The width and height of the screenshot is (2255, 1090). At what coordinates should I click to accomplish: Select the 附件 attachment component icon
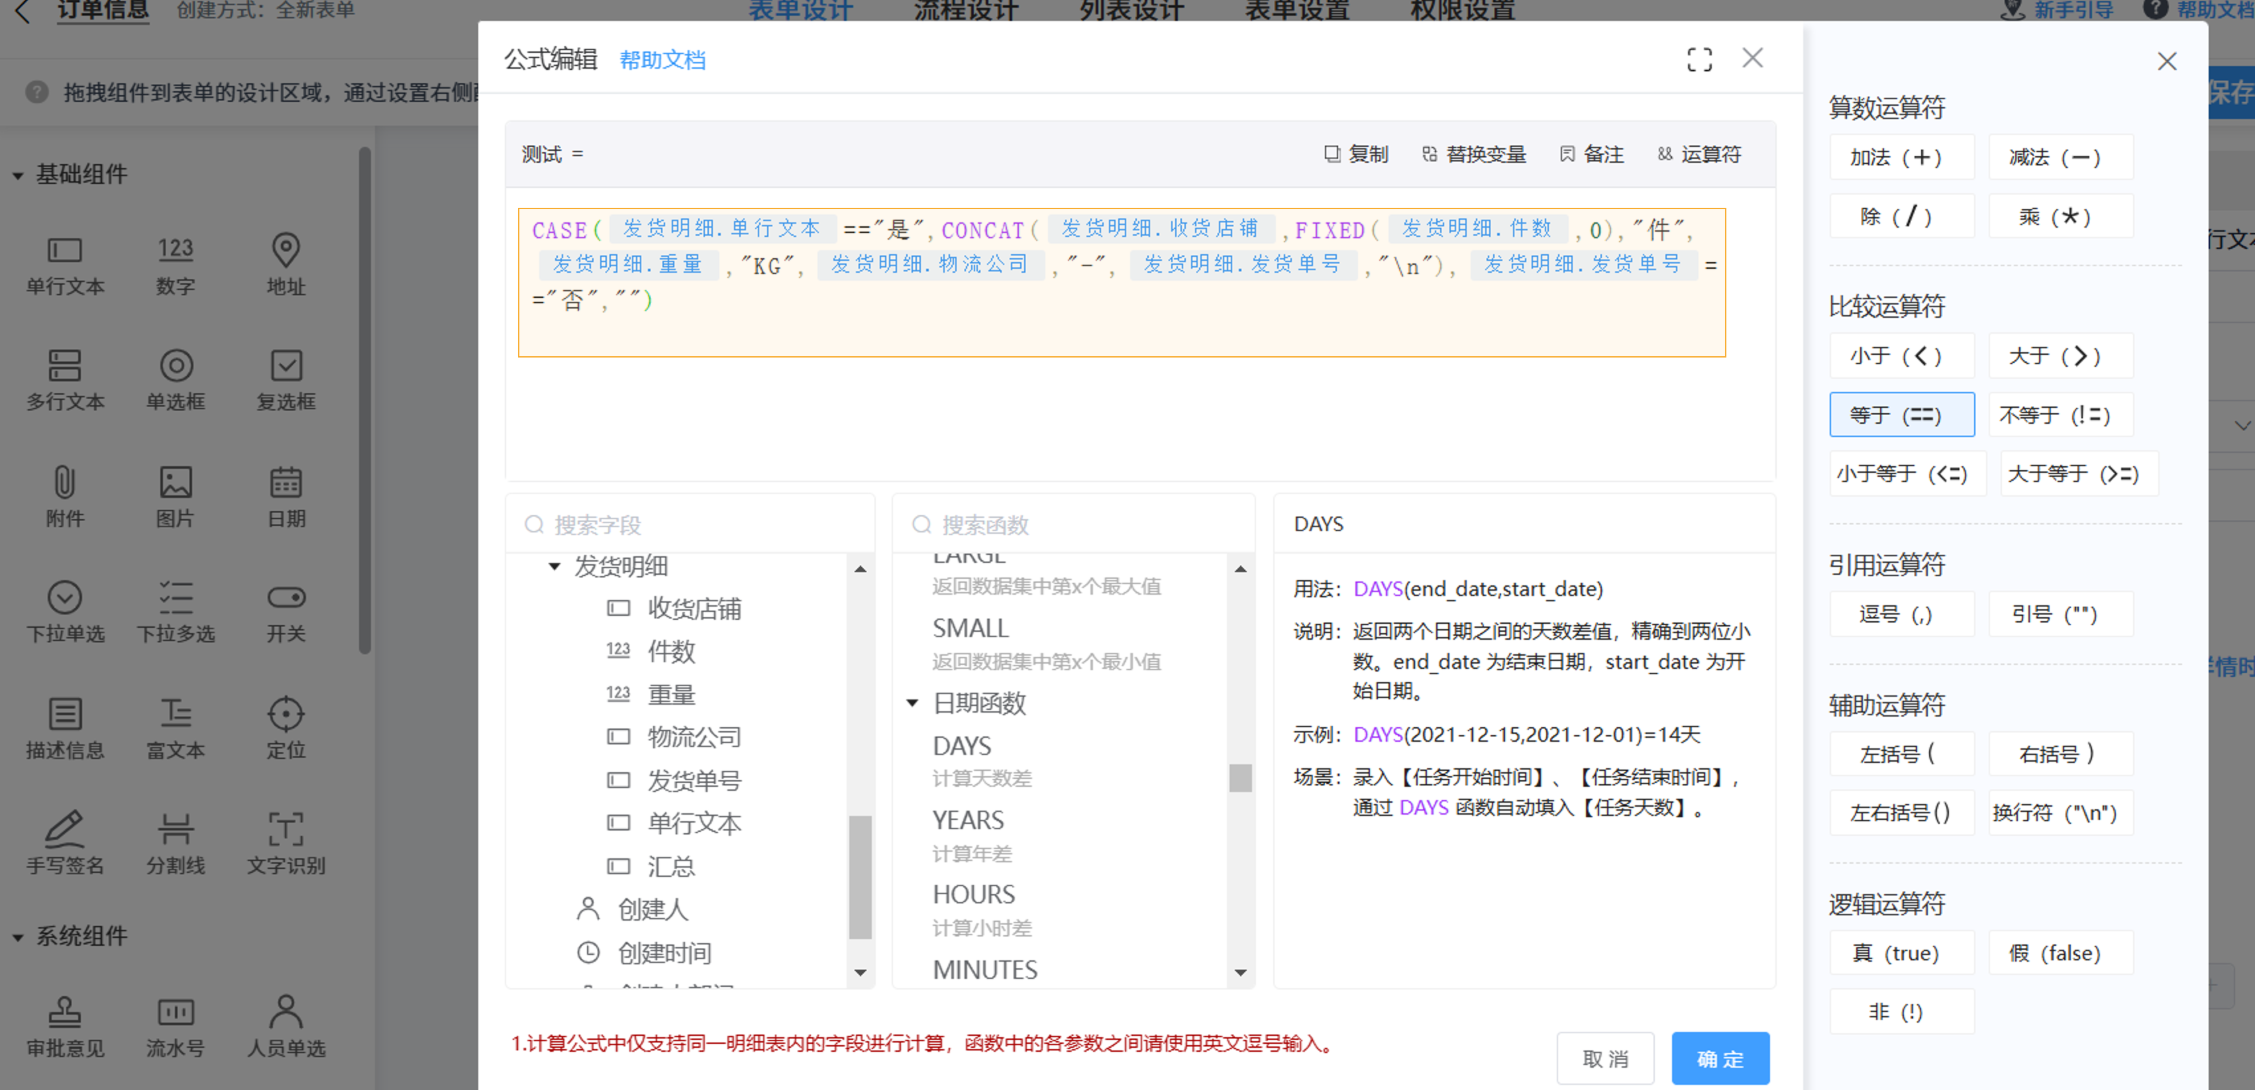click(65, 482)
